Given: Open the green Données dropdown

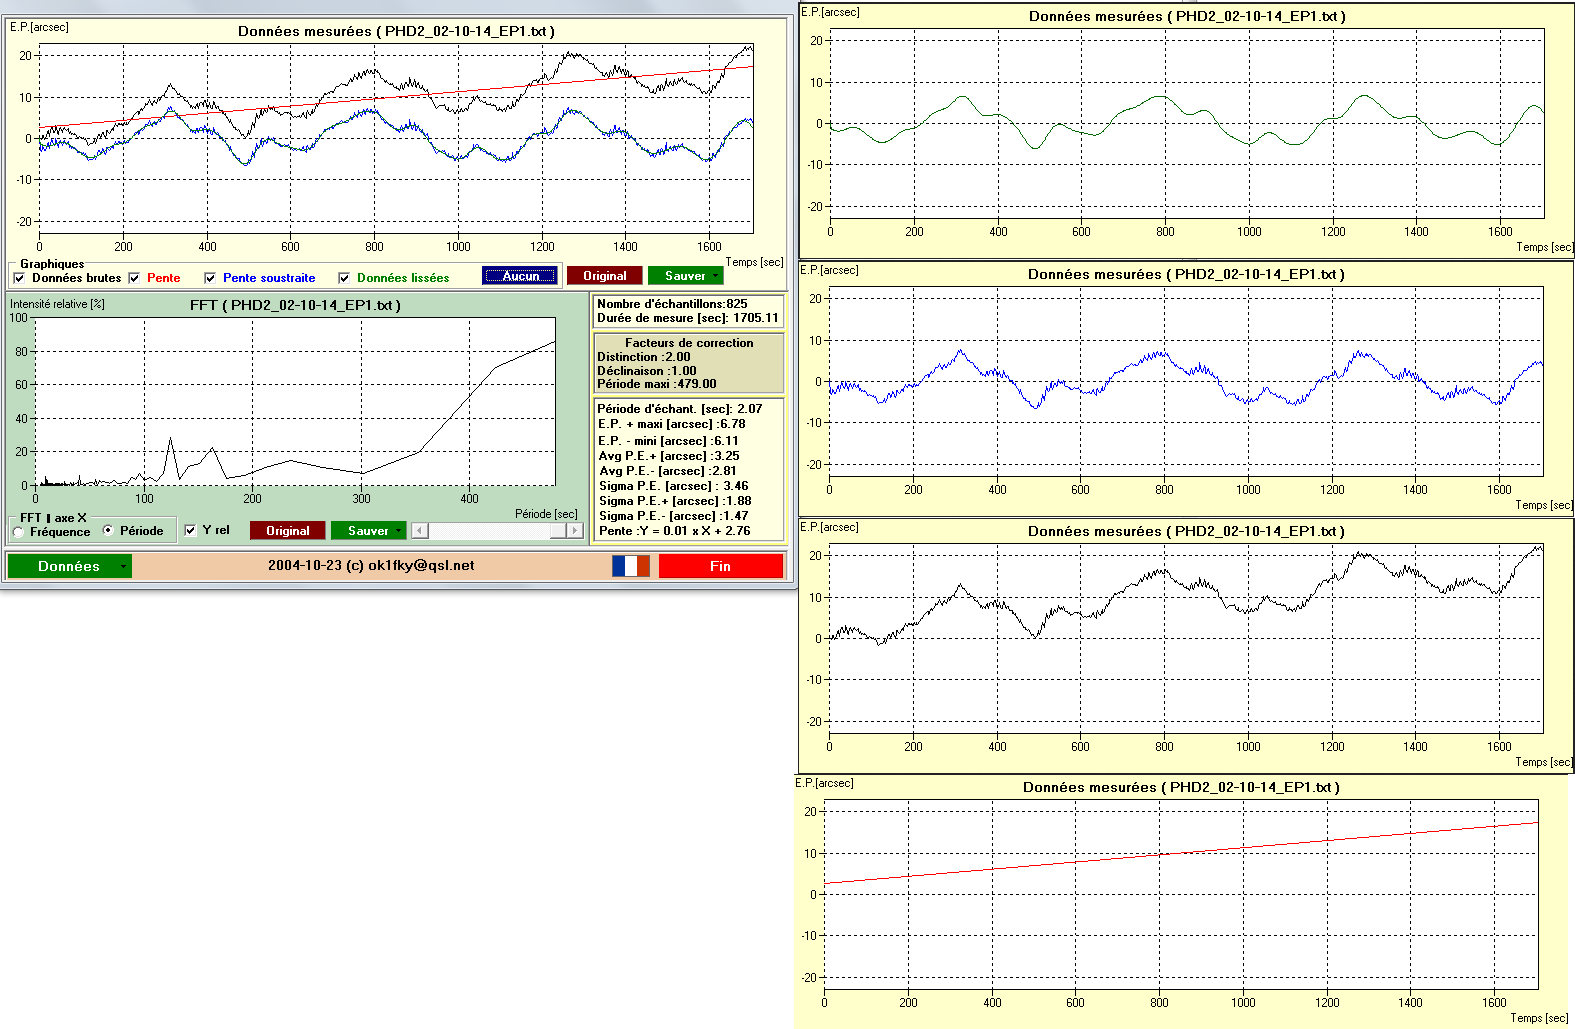Looking at the screenshot, I should pyautogui.click(x=69, y=566).
